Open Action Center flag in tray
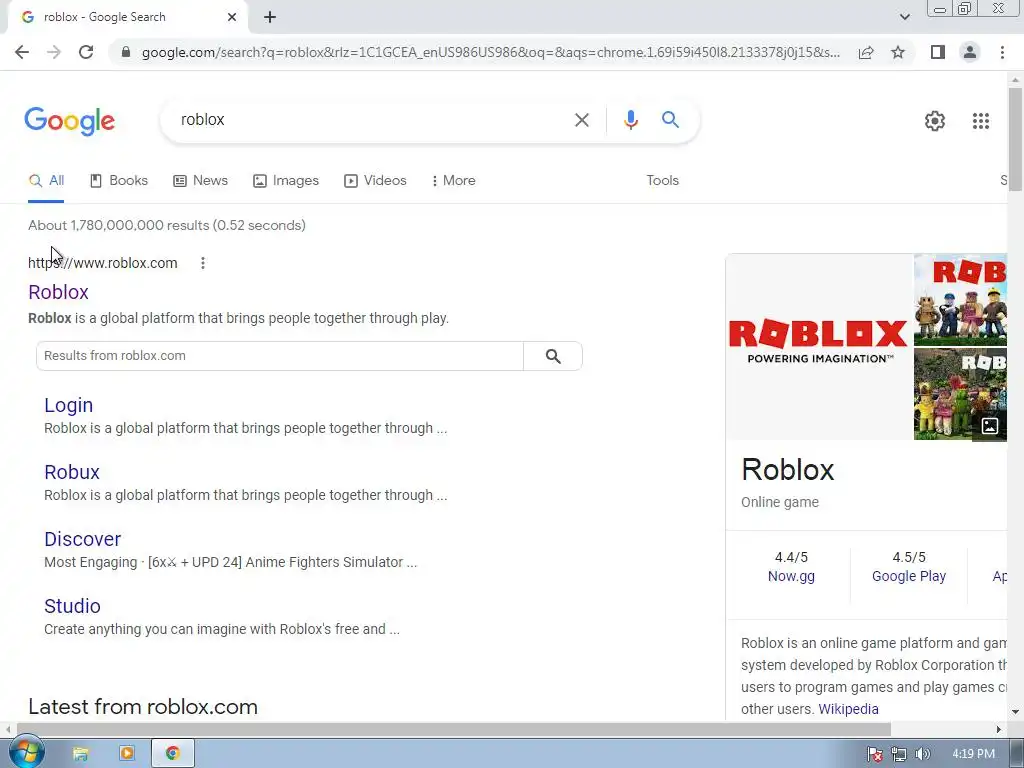The image size is (1024, 768). tap(874, 754)
